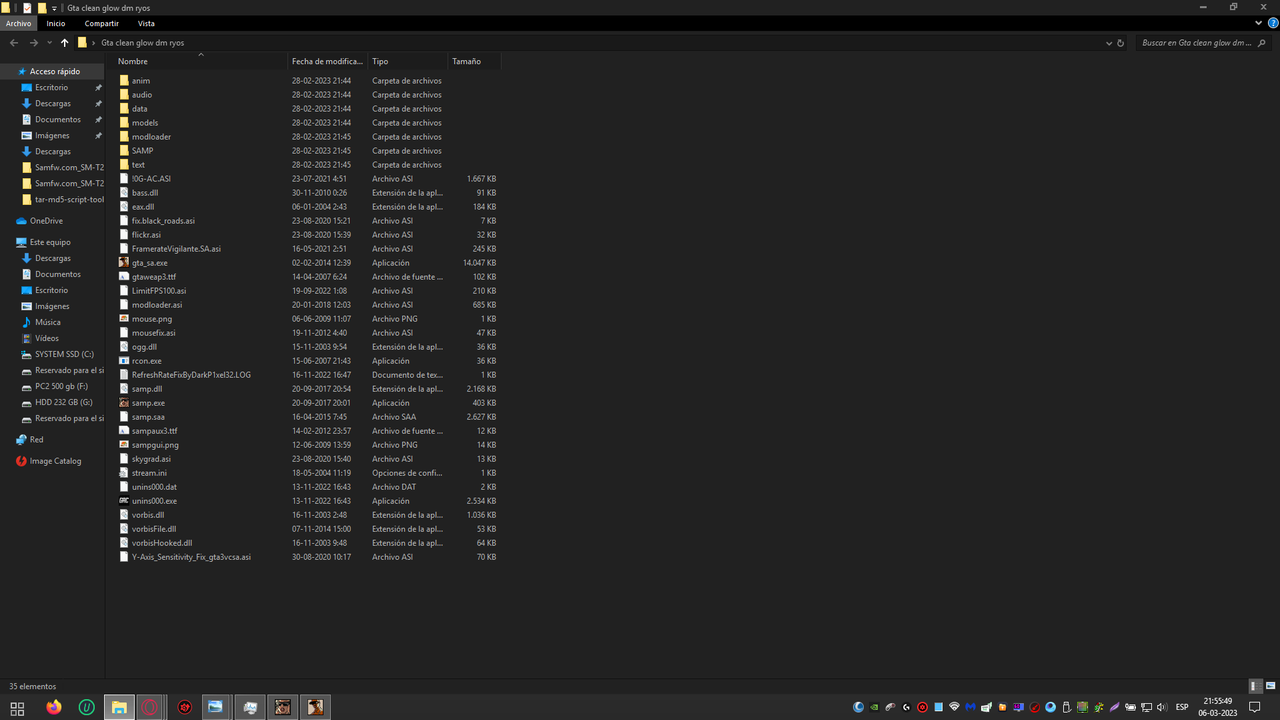Select file vorbisHooked.dll
The width and height of the screenshot is (1280, 720).
click(162, 543)
